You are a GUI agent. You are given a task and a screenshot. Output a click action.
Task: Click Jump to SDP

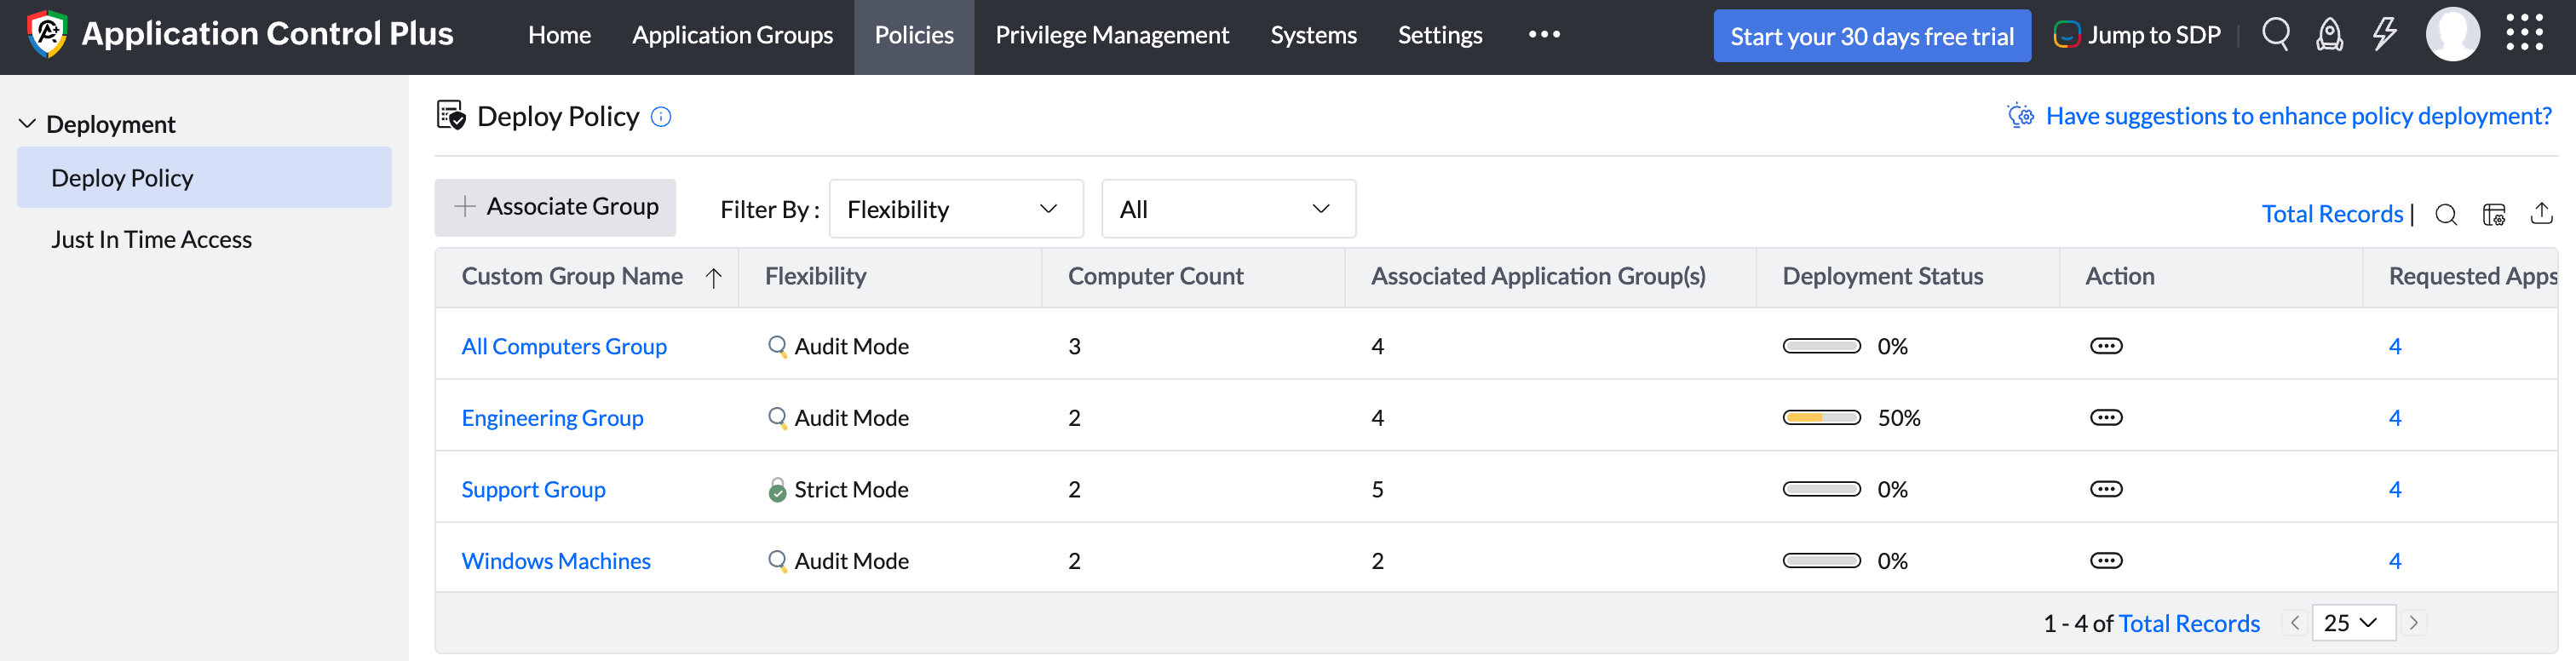coord(2136,35)
